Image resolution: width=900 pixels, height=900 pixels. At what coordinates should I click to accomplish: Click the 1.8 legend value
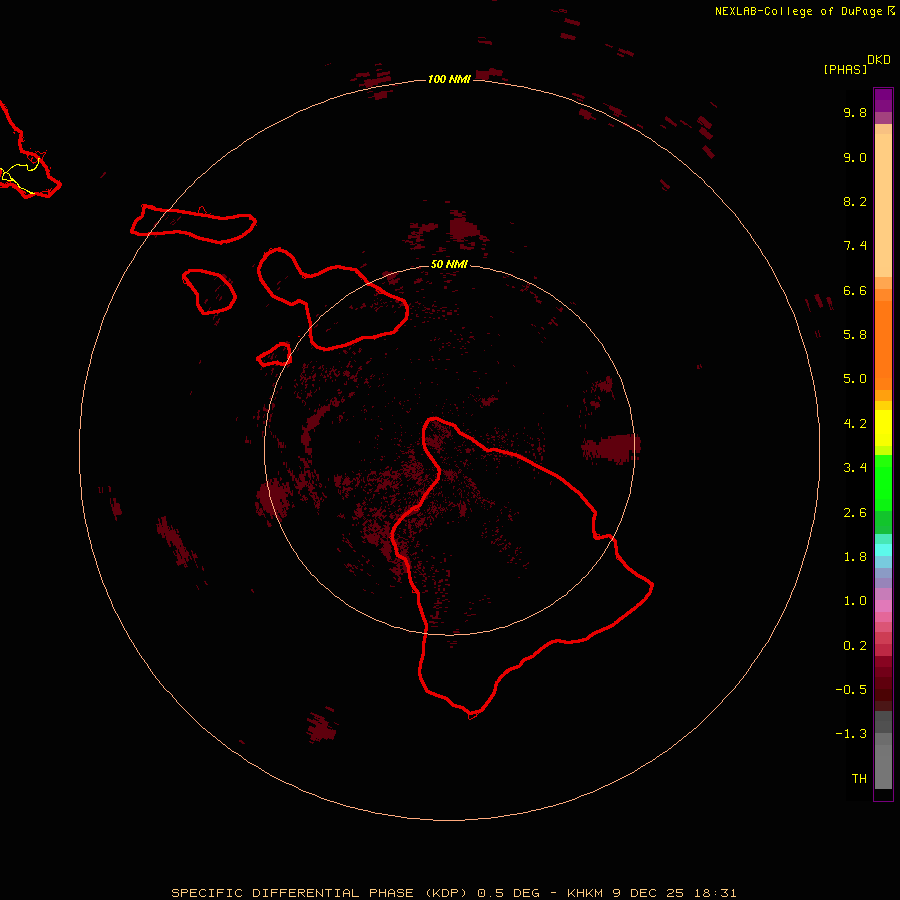coord(855,557)
